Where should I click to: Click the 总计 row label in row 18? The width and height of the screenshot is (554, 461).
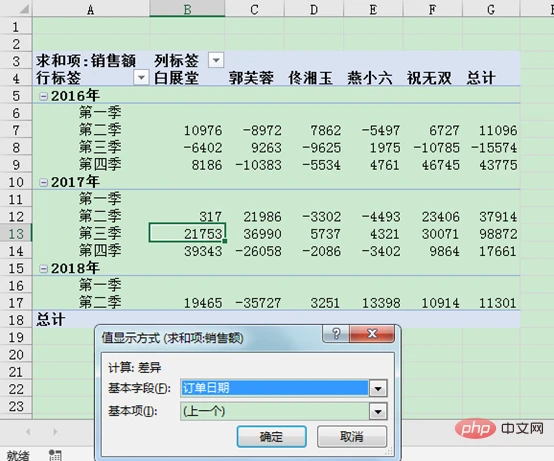coord(51,320)
